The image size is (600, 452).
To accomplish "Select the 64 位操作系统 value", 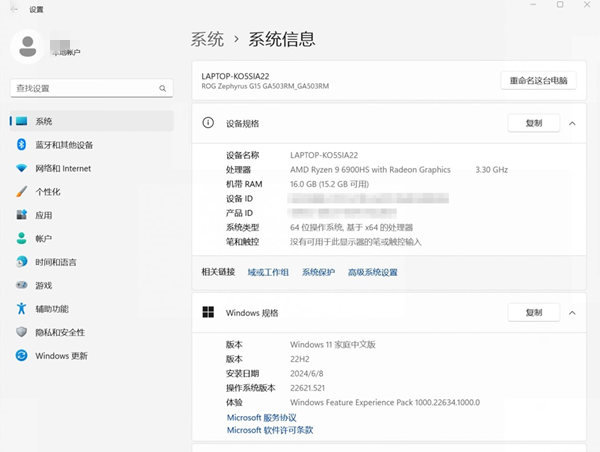I will [351, 227].
